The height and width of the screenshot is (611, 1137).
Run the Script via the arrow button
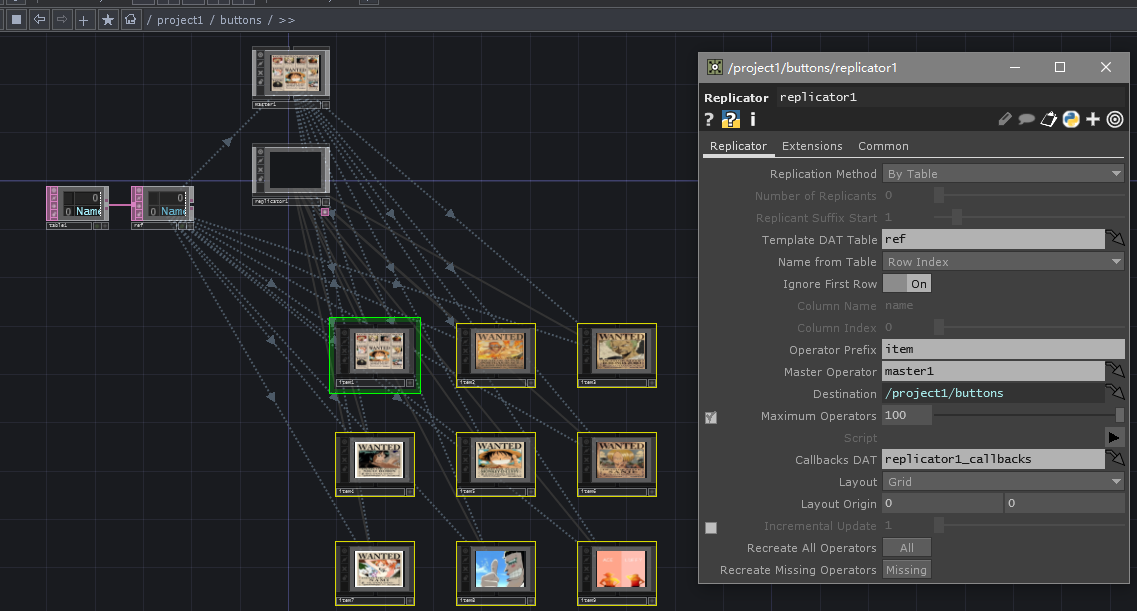pos(1113,436)
